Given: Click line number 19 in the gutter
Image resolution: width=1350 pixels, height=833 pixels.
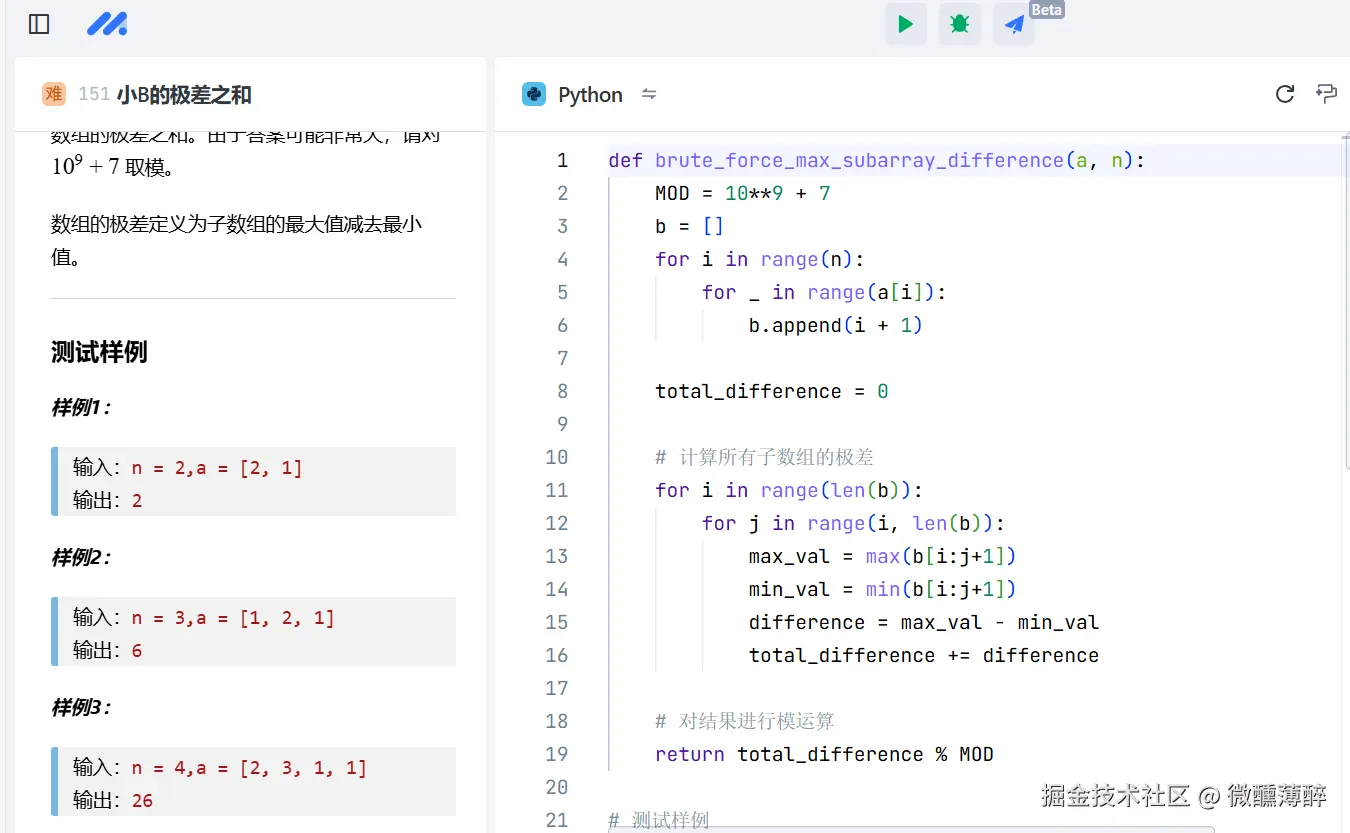Looking at the screenshot, I should coord(557,754).
